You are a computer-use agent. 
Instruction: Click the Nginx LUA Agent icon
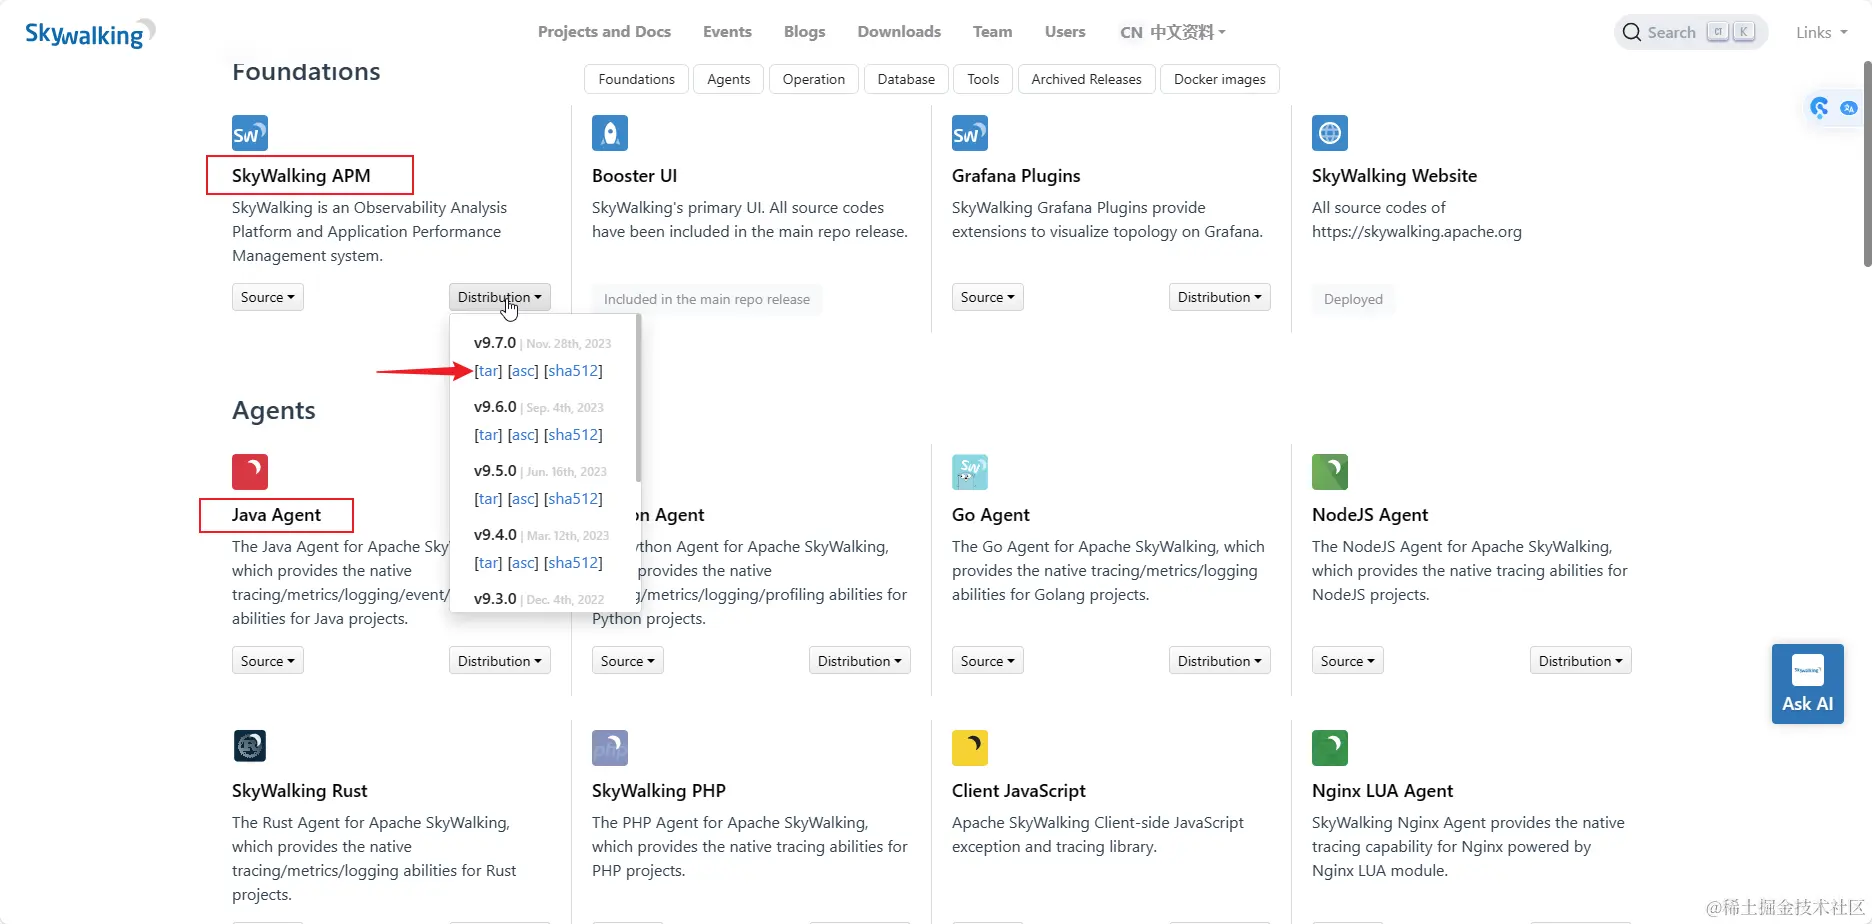(x=1330, y=748)
